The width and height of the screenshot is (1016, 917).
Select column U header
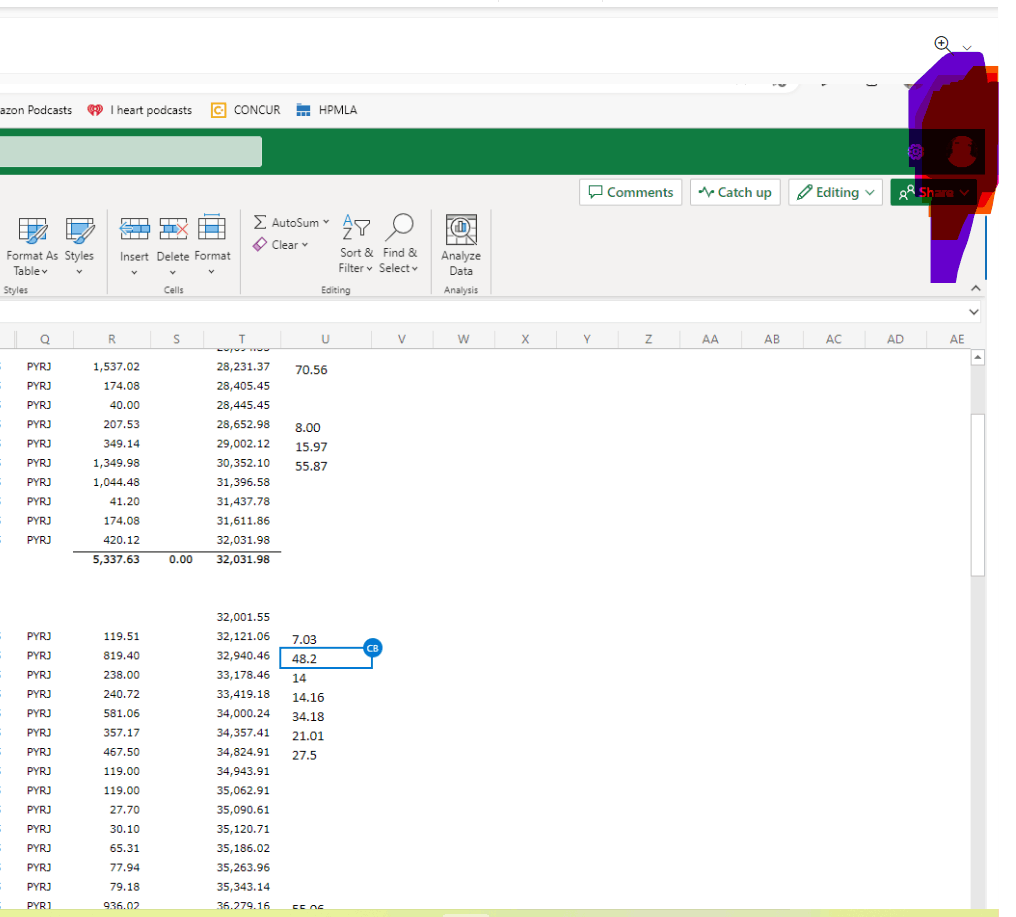[325, 338]
